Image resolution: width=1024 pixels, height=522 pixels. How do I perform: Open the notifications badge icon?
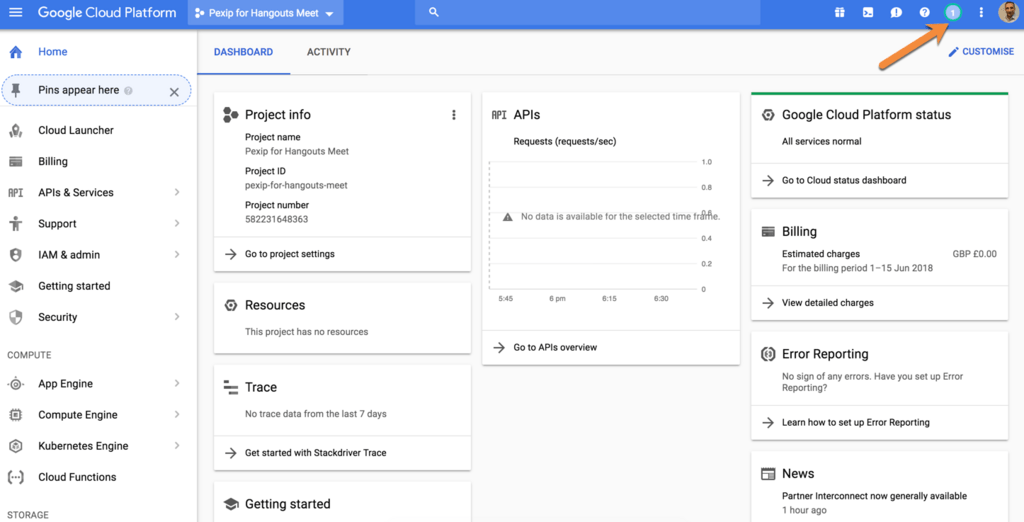point(952,12)
